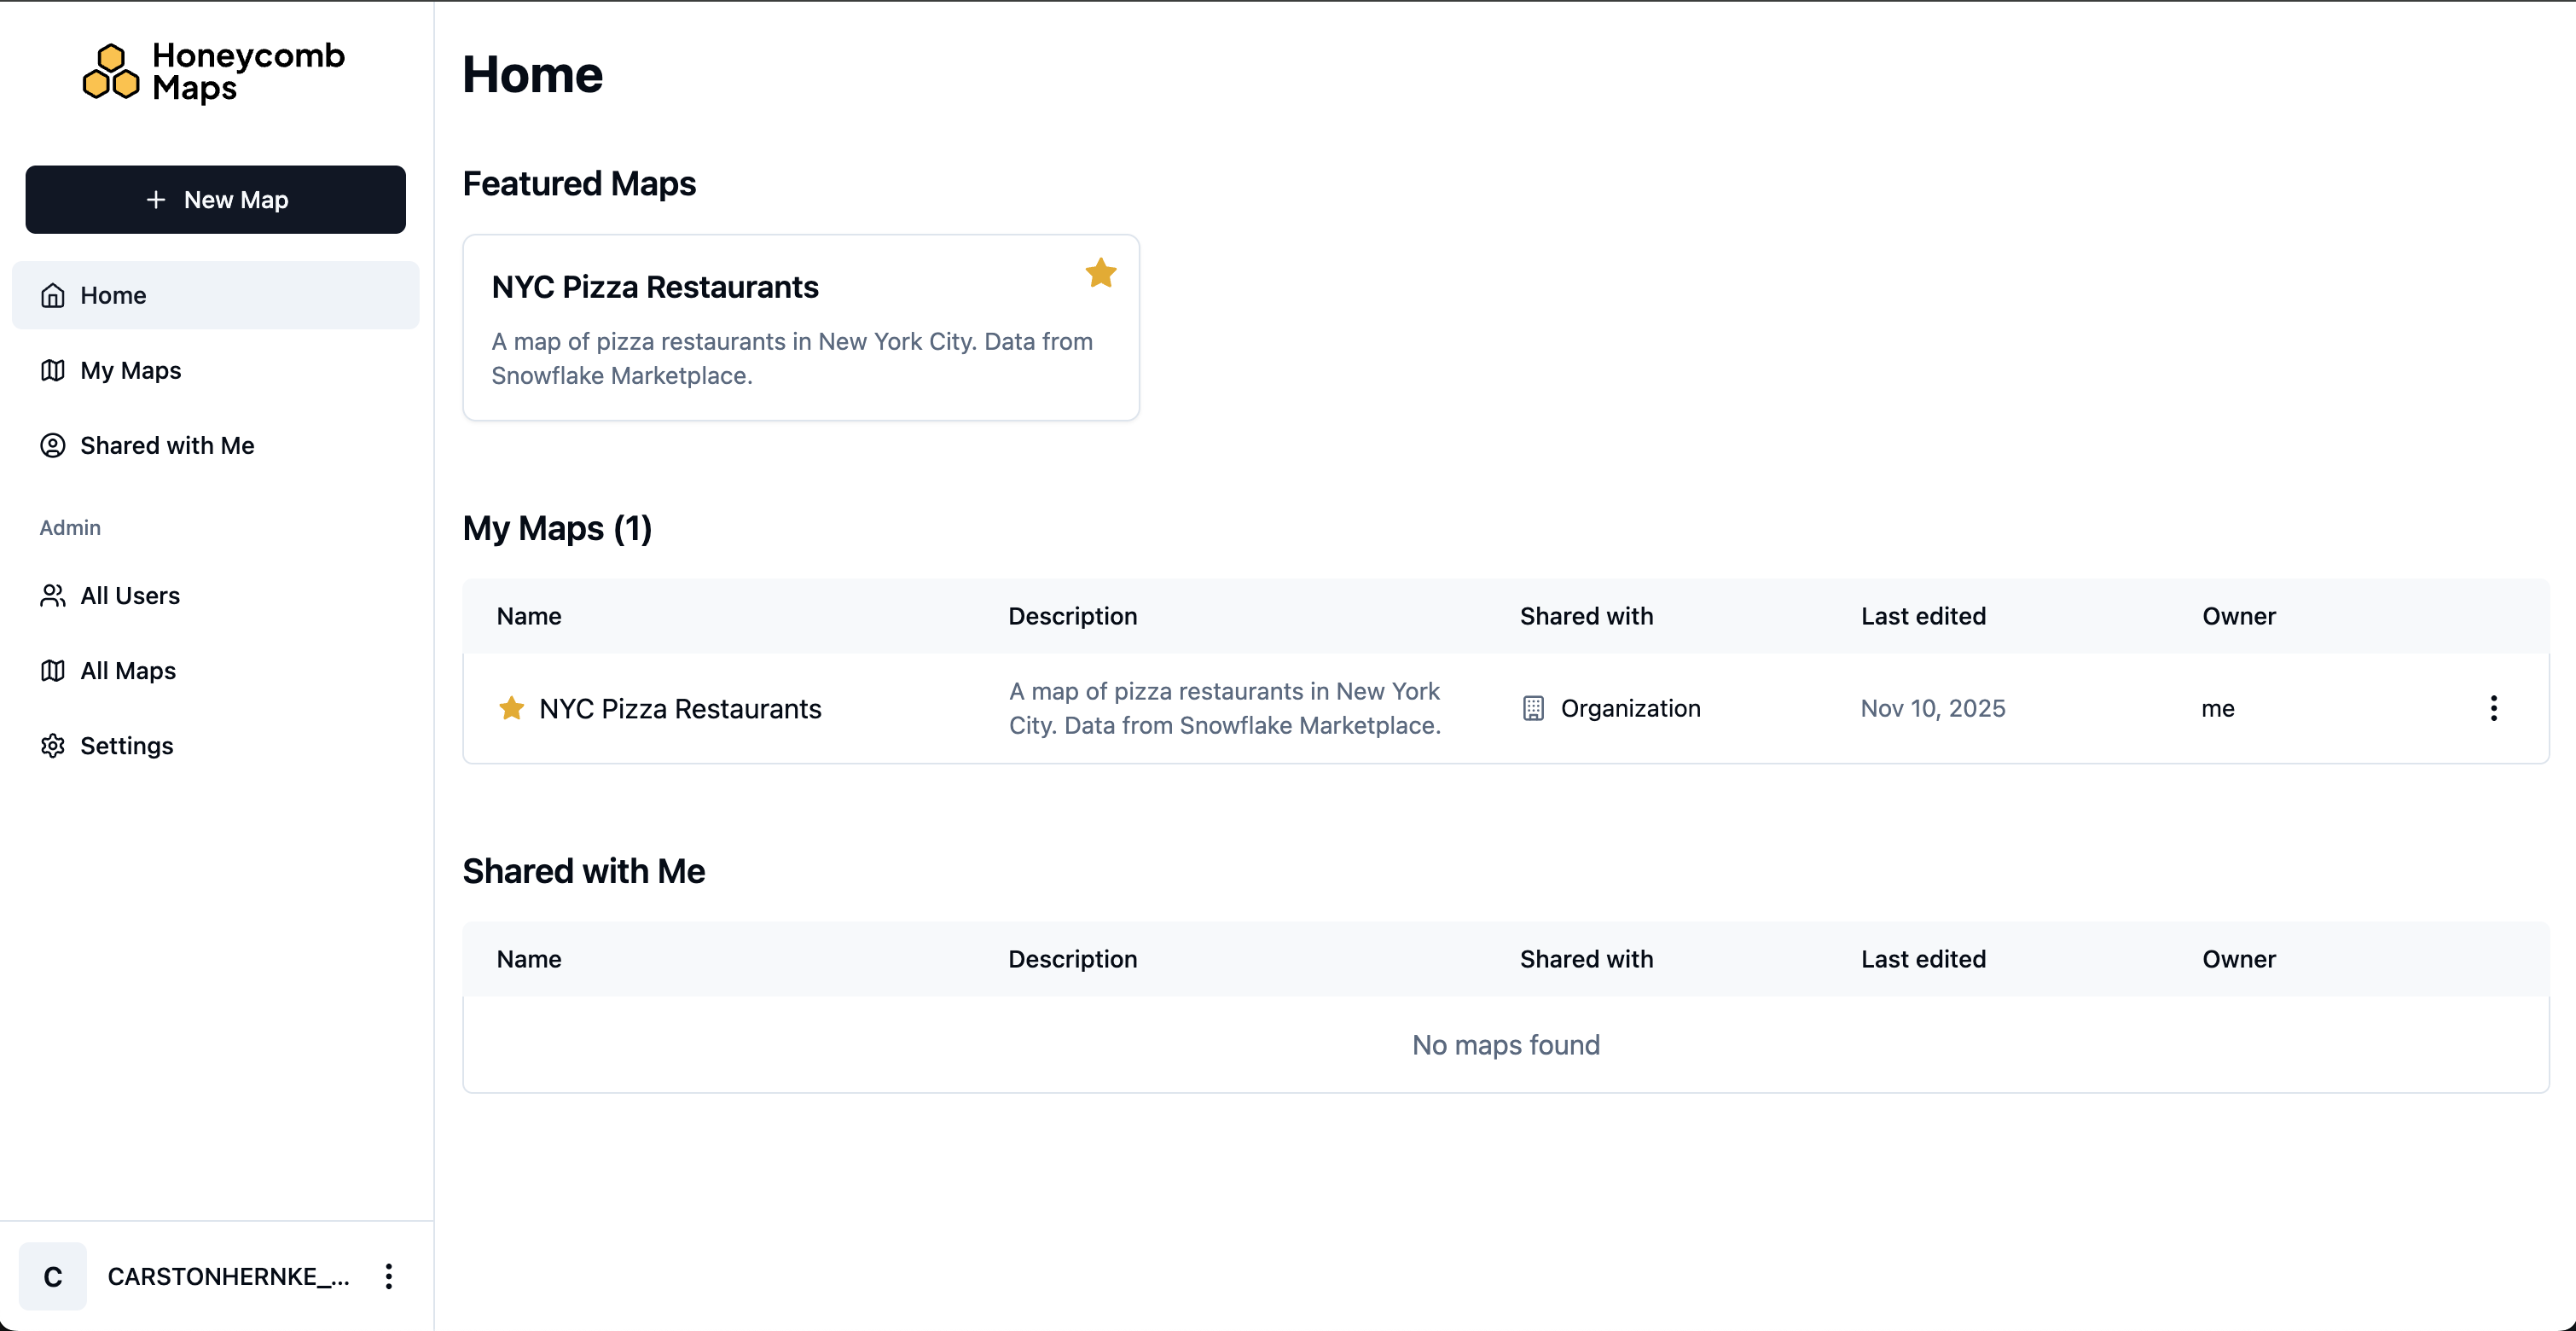Open the row options three-dot menu
This screenshot has width=2576, height=1331.
pyautogui.click(x=2493, y=708)
